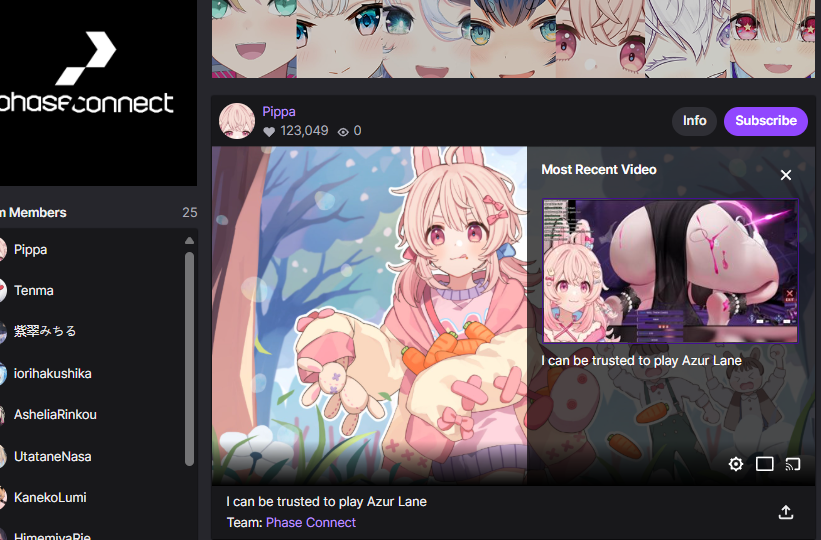
Task: Open the Phase Connect team link
Action: (311, 522)
